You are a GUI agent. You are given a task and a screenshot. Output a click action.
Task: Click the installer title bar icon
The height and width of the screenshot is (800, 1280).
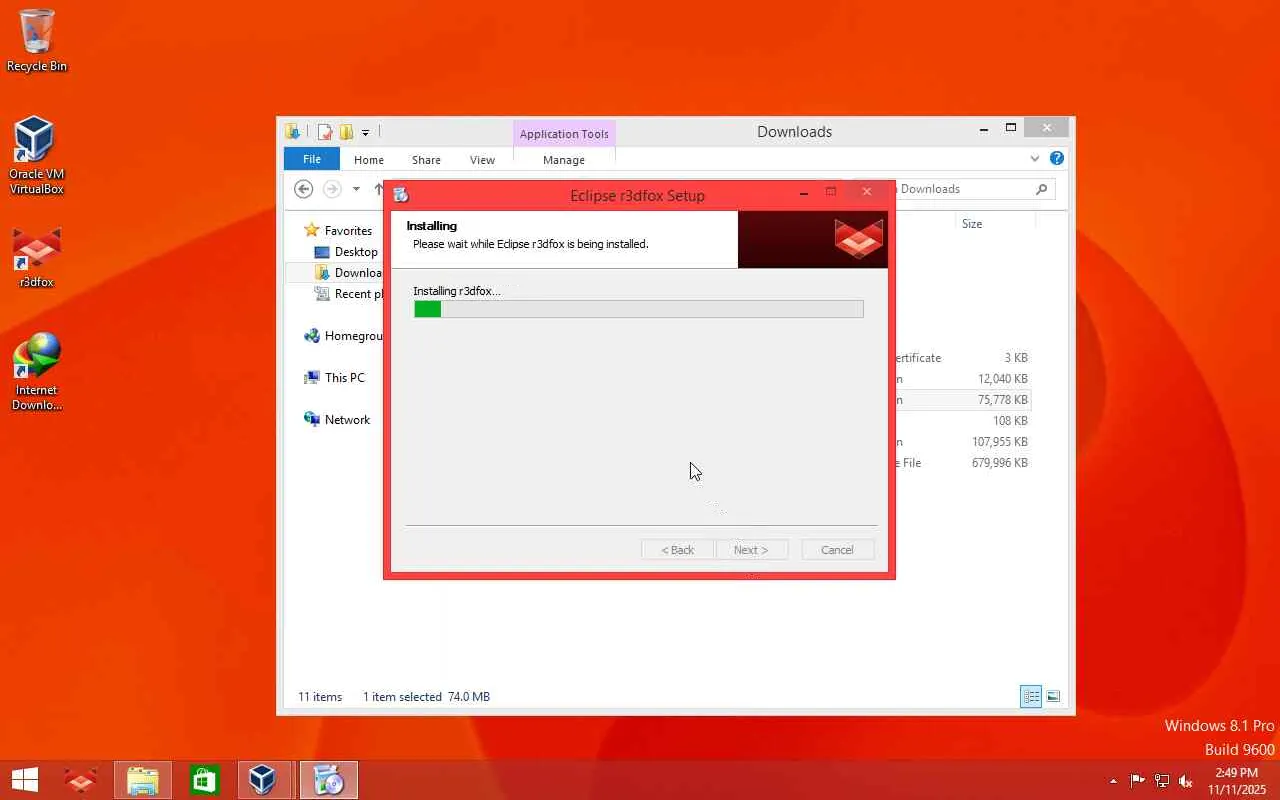pos(402,195)
